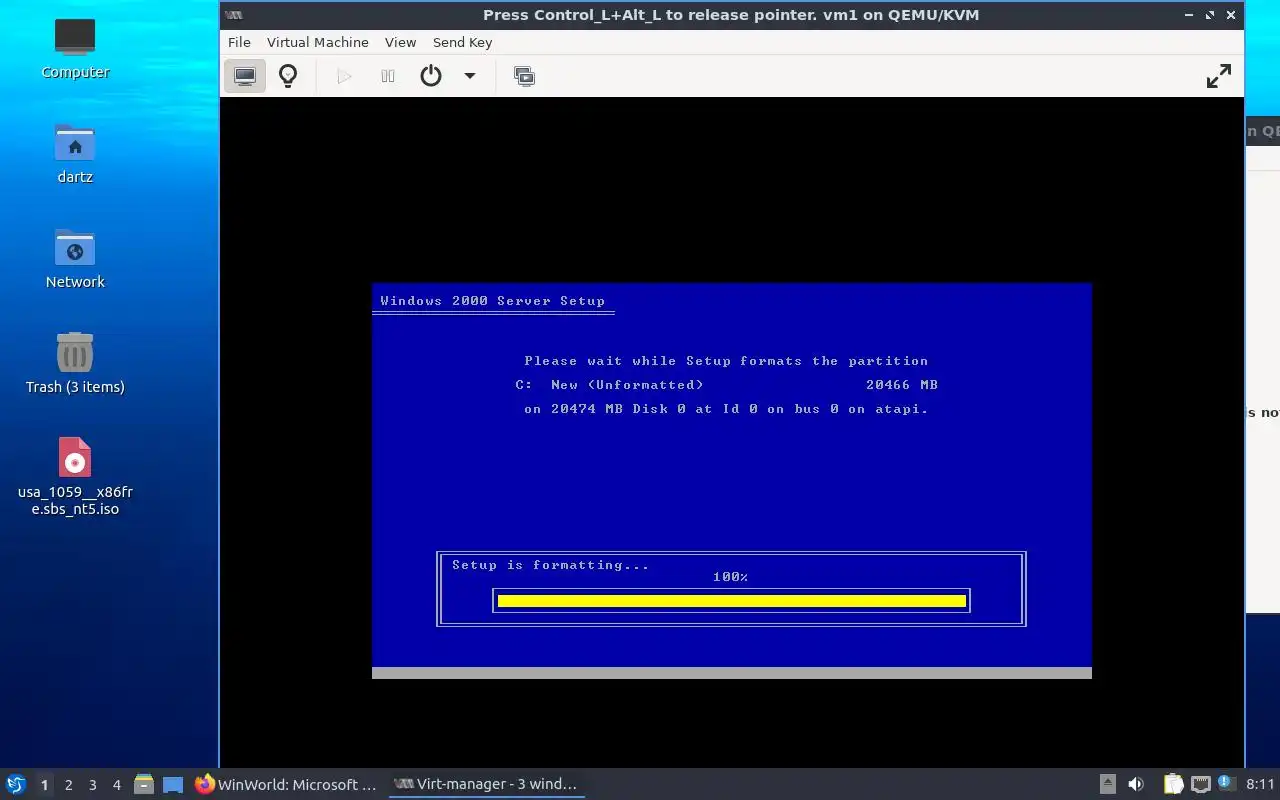Click the '20466 MB' partition size
The width and height of the screenshot is (1280, 800).
tap(902, 385)
